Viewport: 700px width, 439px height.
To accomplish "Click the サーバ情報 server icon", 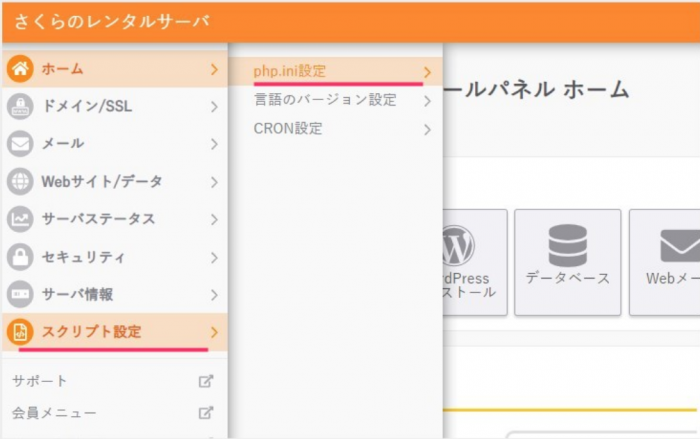I will coord(20,294).
